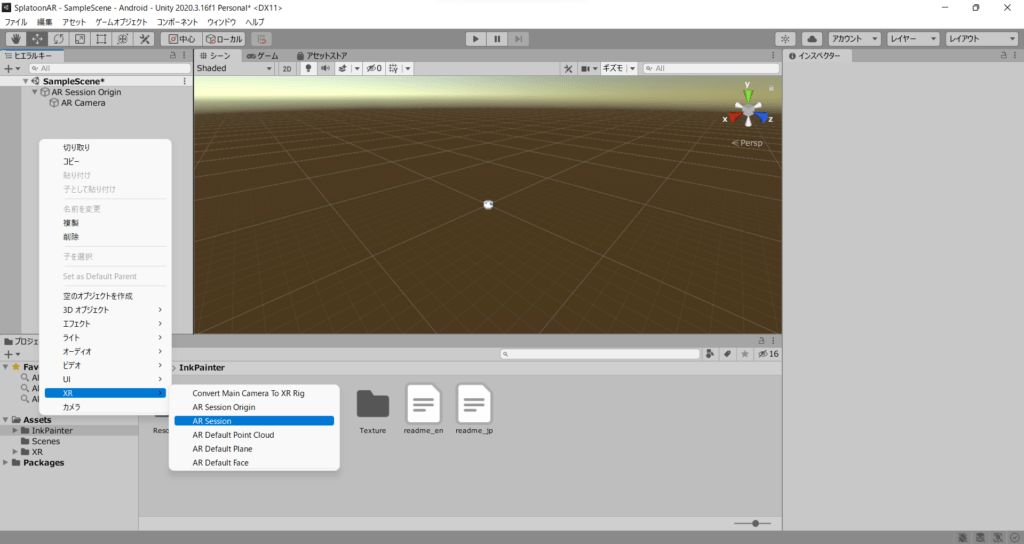Start Play mode
The width and height of the screenshot is (1024, 544).
[x=475, y=39]
